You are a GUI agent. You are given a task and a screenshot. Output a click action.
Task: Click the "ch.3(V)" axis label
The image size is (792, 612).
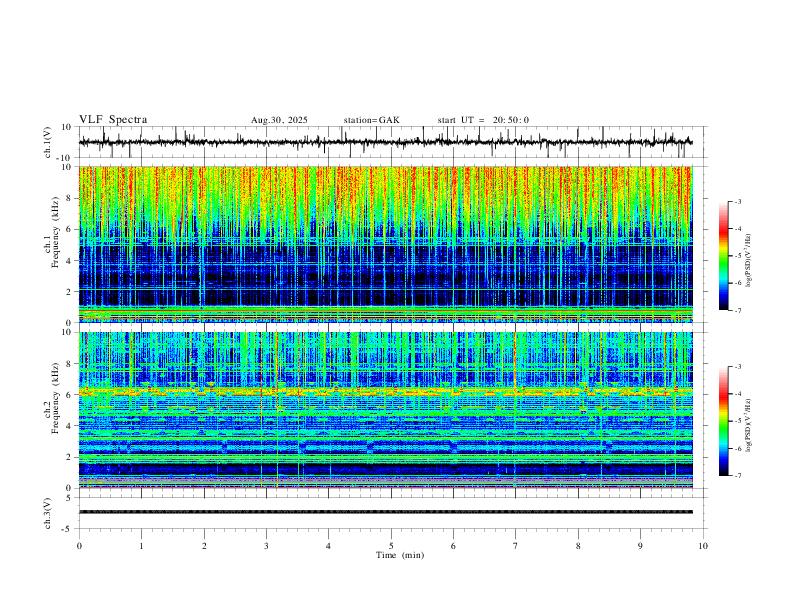[x=48, y=514]
